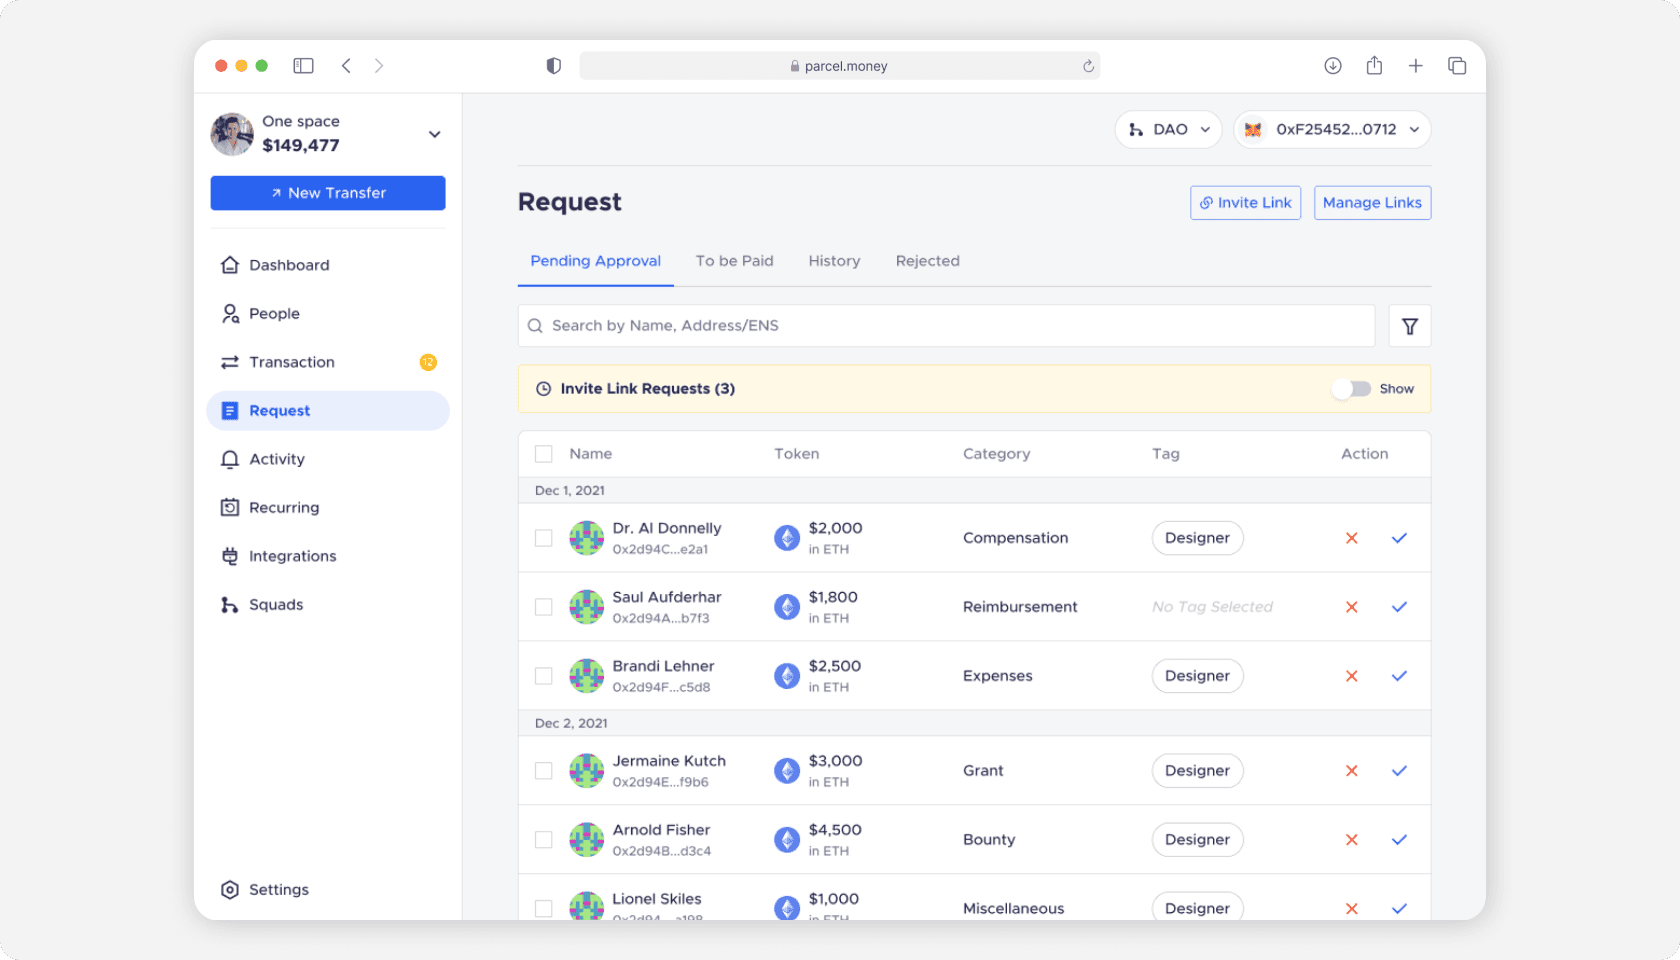Start a New Transfer

tap(328, 193)
